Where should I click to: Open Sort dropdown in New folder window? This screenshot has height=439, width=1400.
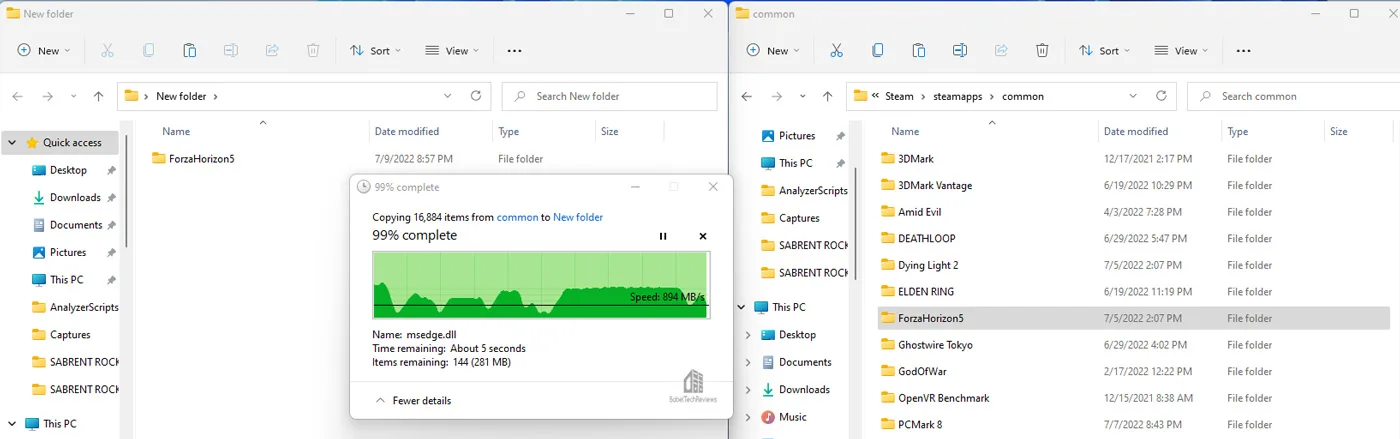coord(375,50)
